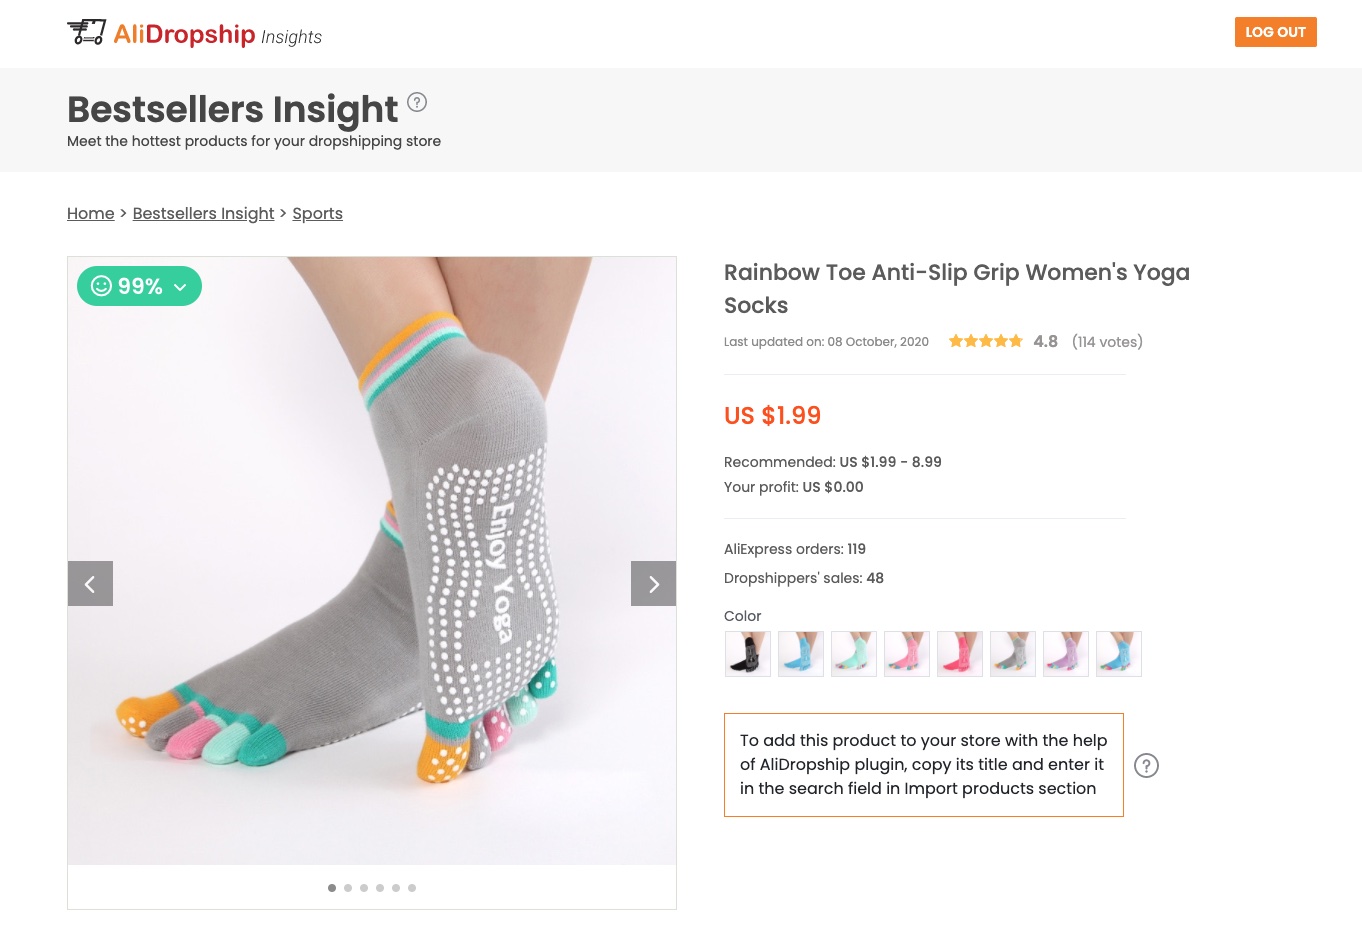The image size is (1362, 930).
Task: Show previous product image with left arrow
Action: tap(90, 584)
